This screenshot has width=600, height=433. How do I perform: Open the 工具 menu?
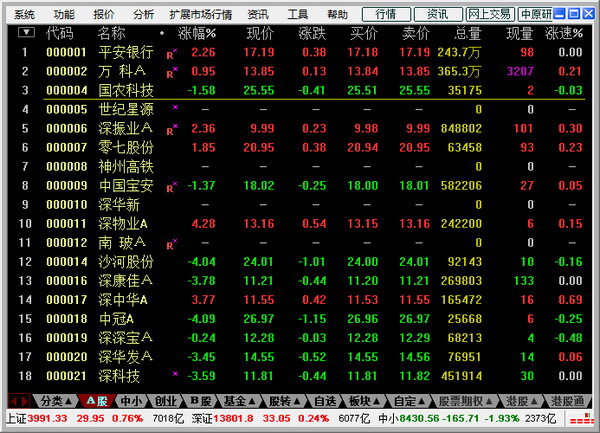(x=298, y=15)
